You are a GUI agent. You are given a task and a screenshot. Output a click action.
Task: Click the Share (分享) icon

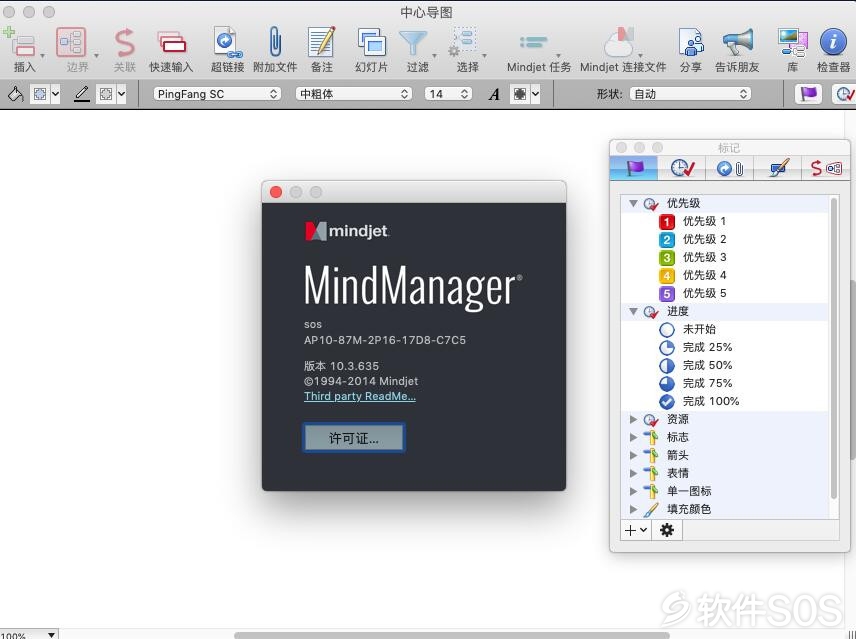691,43
